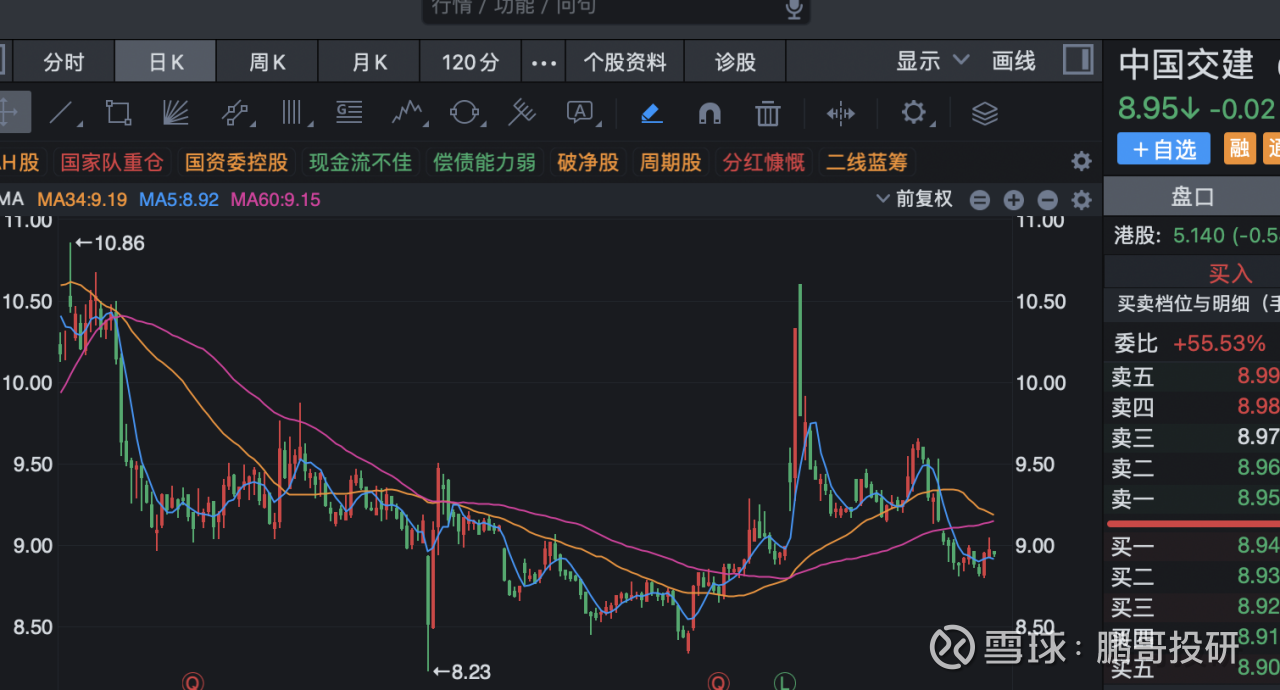Click the +自选 add watchlist button
Image resolution: width=1280 pixels, height=690 pixels.
tap(1164, 149)
